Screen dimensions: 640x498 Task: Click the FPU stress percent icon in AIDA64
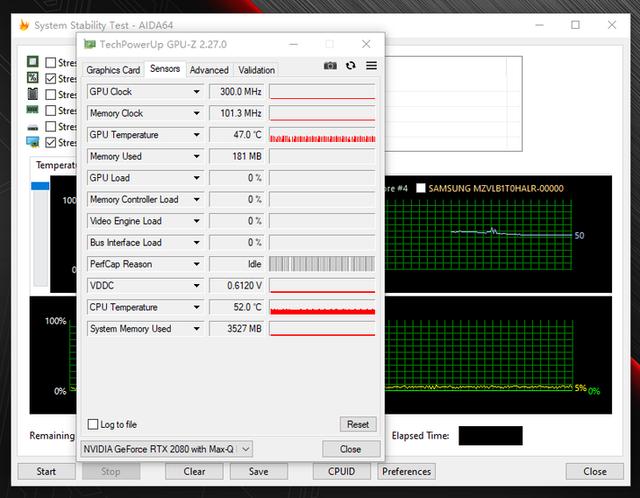[33, 78]
